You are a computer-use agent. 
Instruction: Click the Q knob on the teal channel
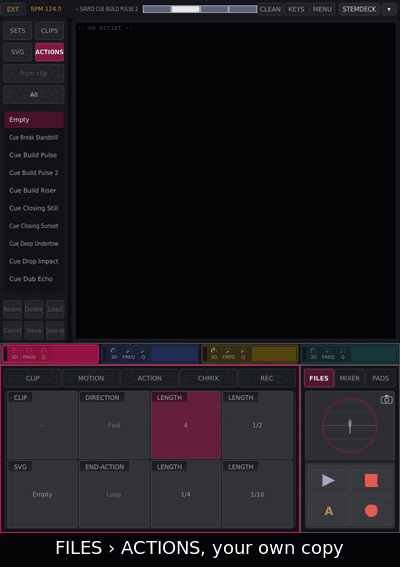click(x=342, y=350)
